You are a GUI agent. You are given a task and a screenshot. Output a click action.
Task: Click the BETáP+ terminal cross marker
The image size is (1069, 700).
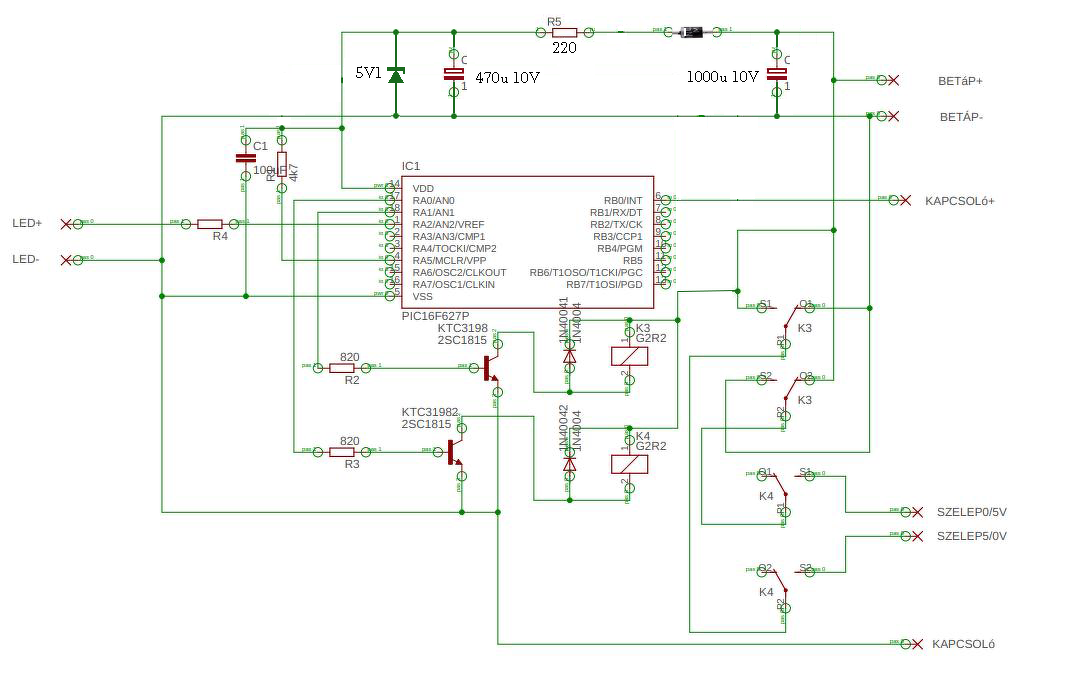[893, 80]
